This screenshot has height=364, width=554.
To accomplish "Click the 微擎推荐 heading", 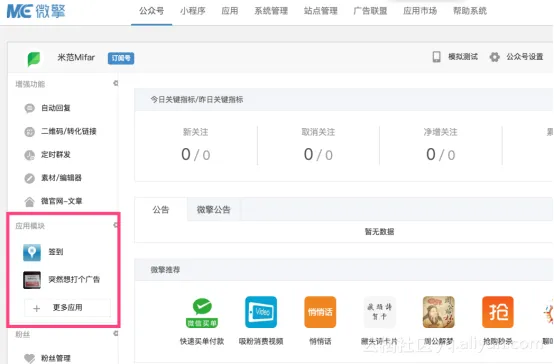I will click(165, 270).
